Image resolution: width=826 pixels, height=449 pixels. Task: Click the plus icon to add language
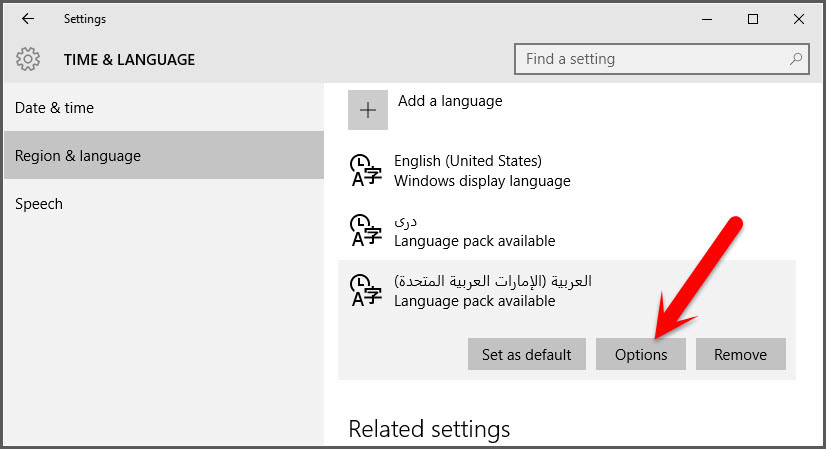coord(367,110)
